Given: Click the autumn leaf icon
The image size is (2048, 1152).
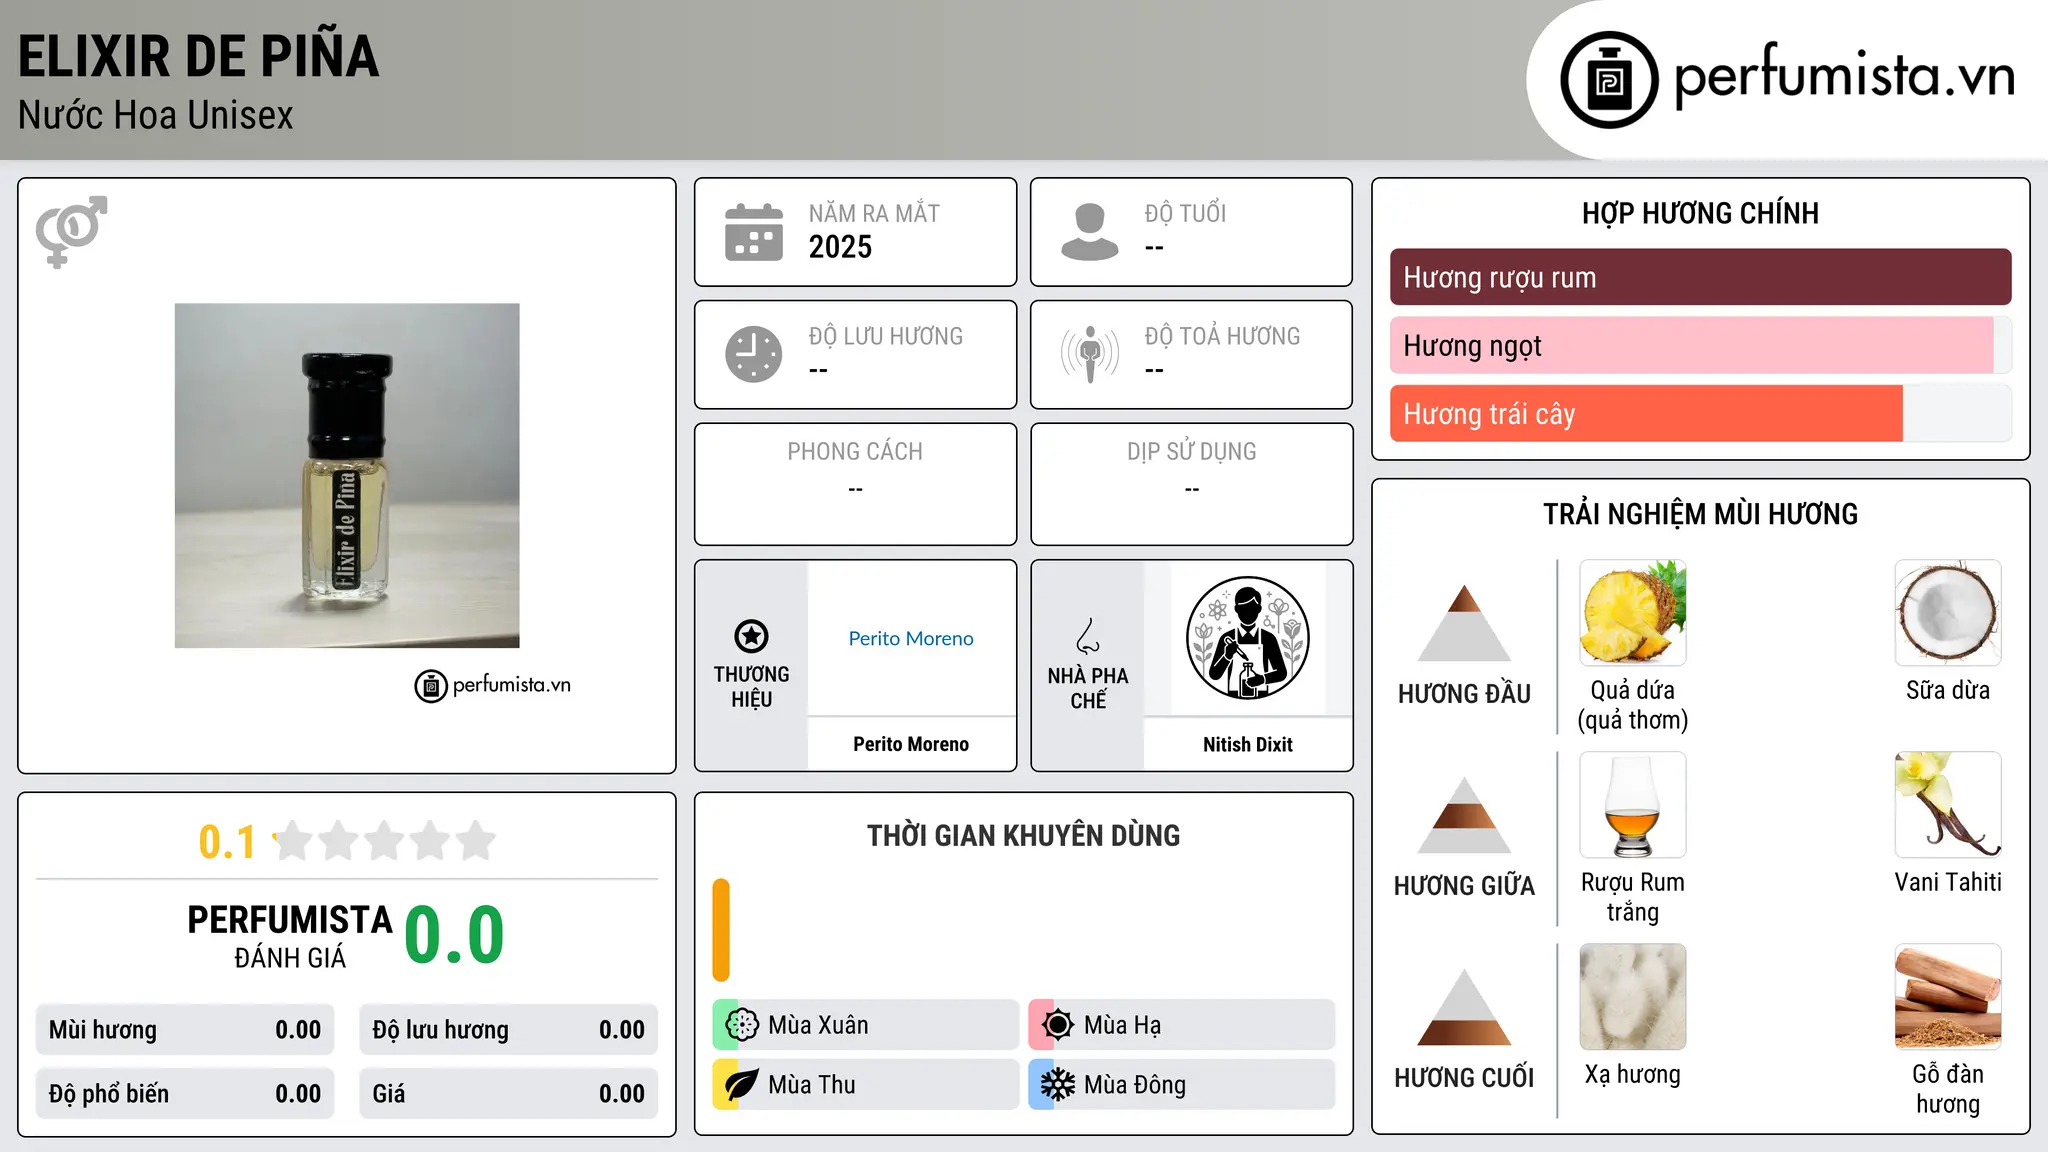Looking at the screenshot, I should click(742, 1085).
